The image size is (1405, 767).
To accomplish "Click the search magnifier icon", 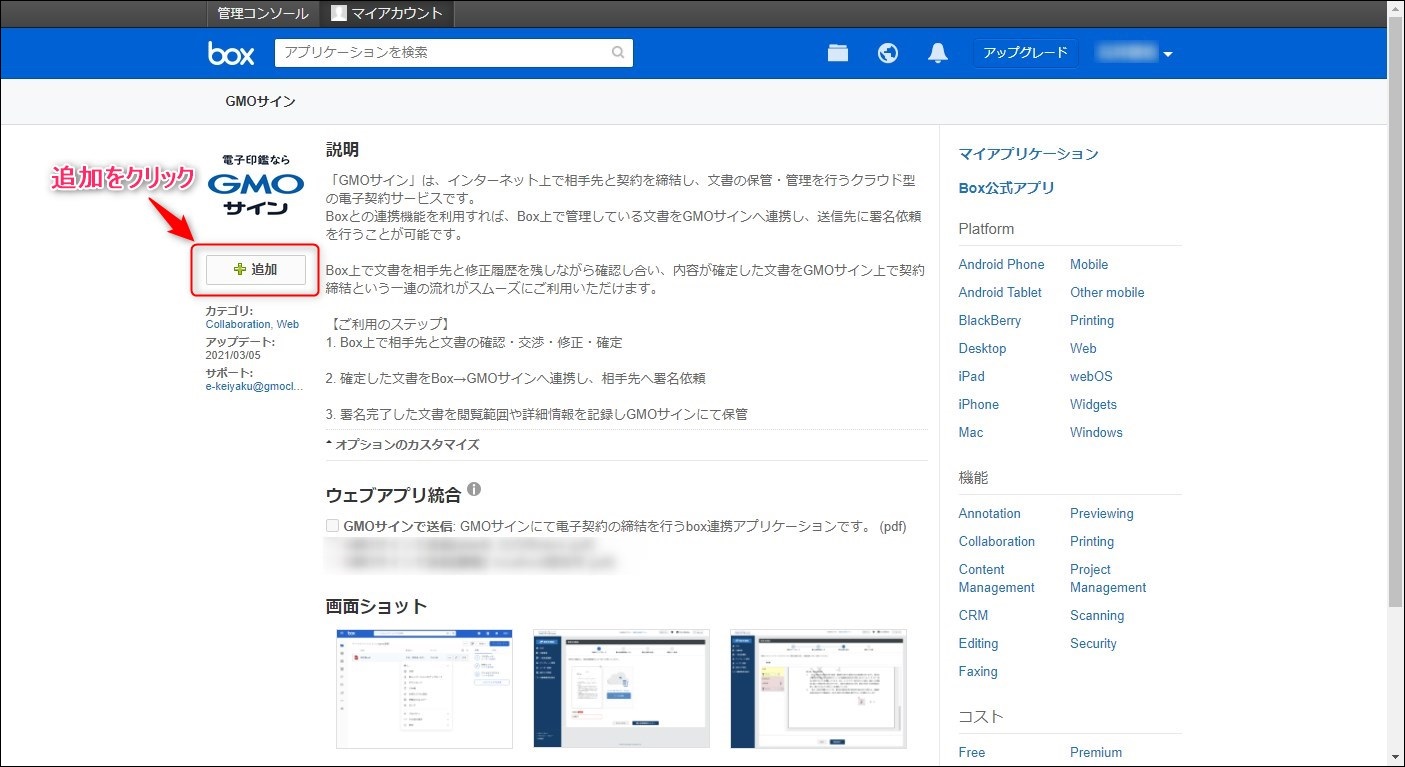I will click(x=618, y=53).
